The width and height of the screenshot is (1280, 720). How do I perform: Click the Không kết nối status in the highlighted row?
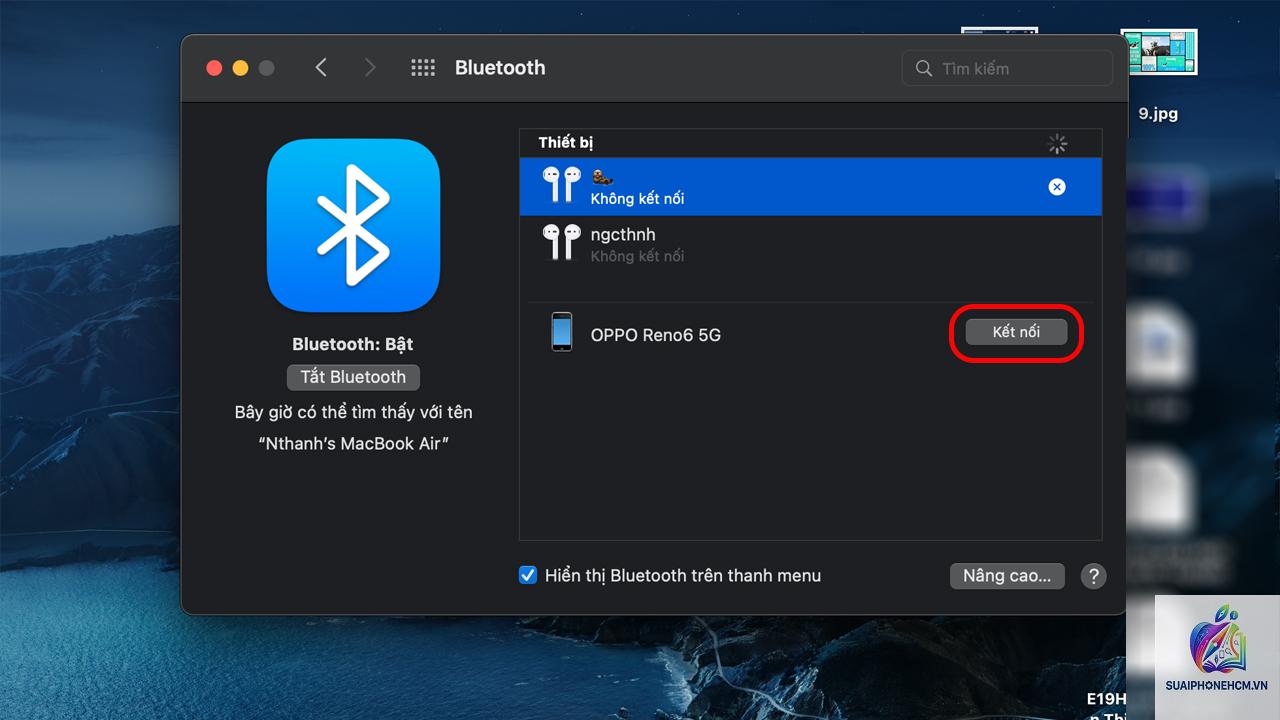point(637,198)
